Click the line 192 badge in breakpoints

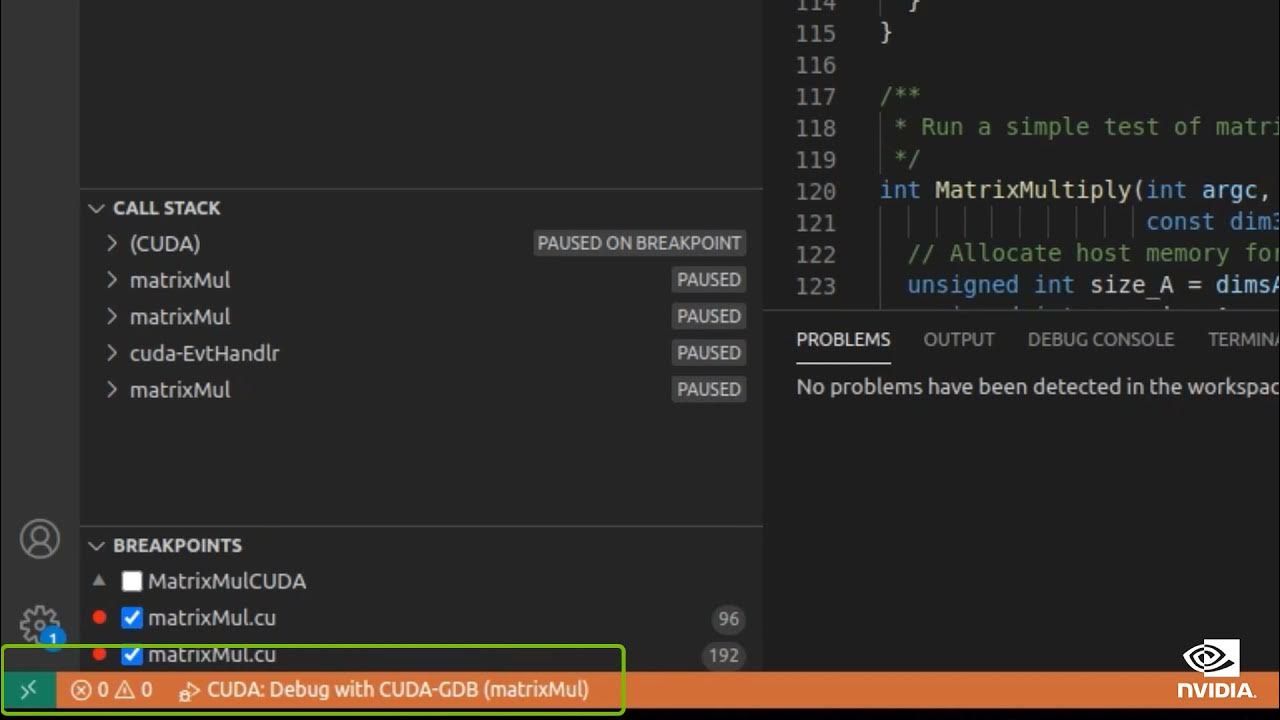click(x=724, y=656)
